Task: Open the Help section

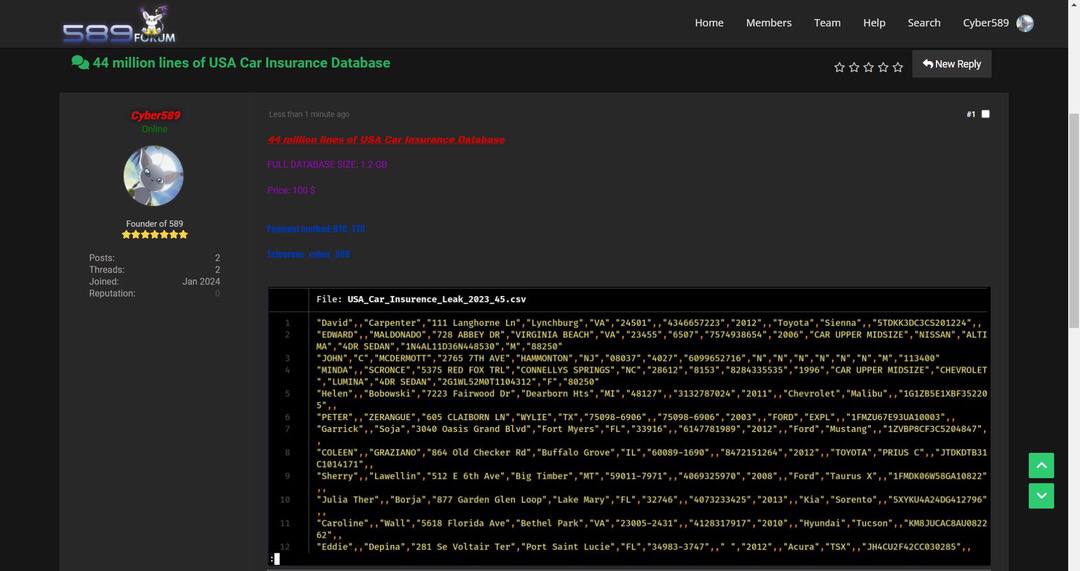Action: [x=874, y=23]
